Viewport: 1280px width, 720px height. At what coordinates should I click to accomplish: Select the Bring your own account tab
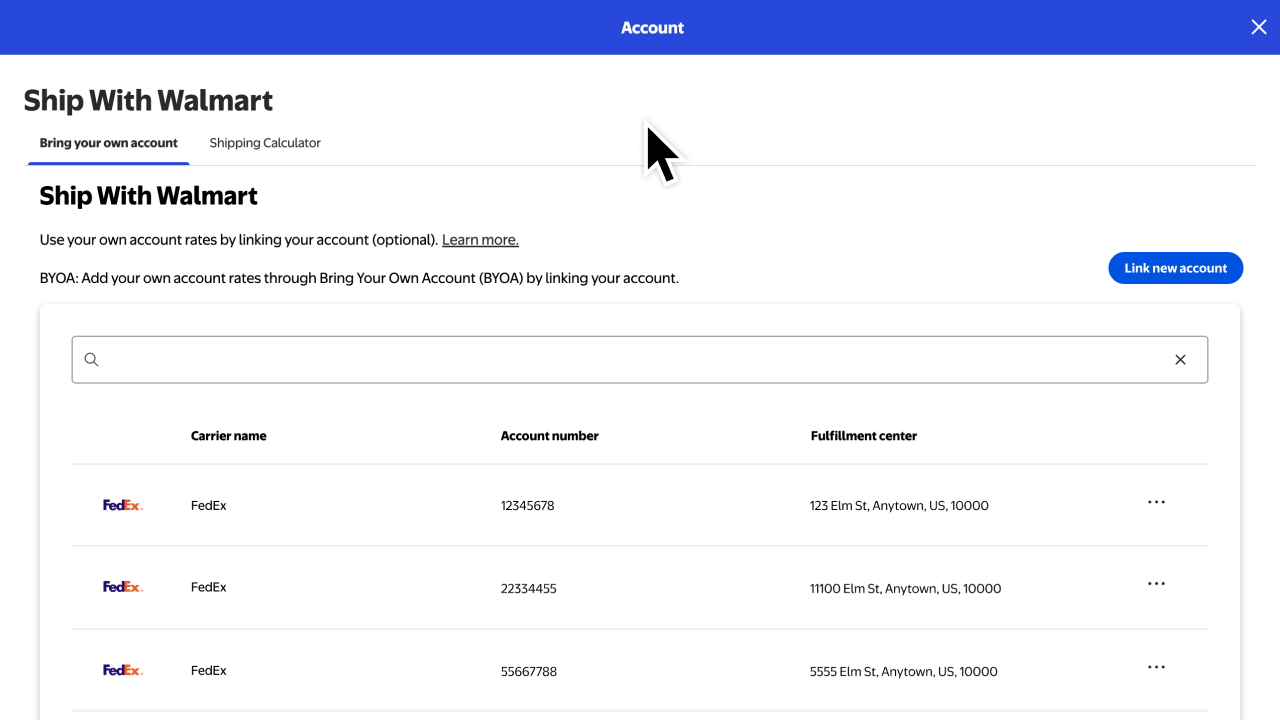(x=108, y=143)
